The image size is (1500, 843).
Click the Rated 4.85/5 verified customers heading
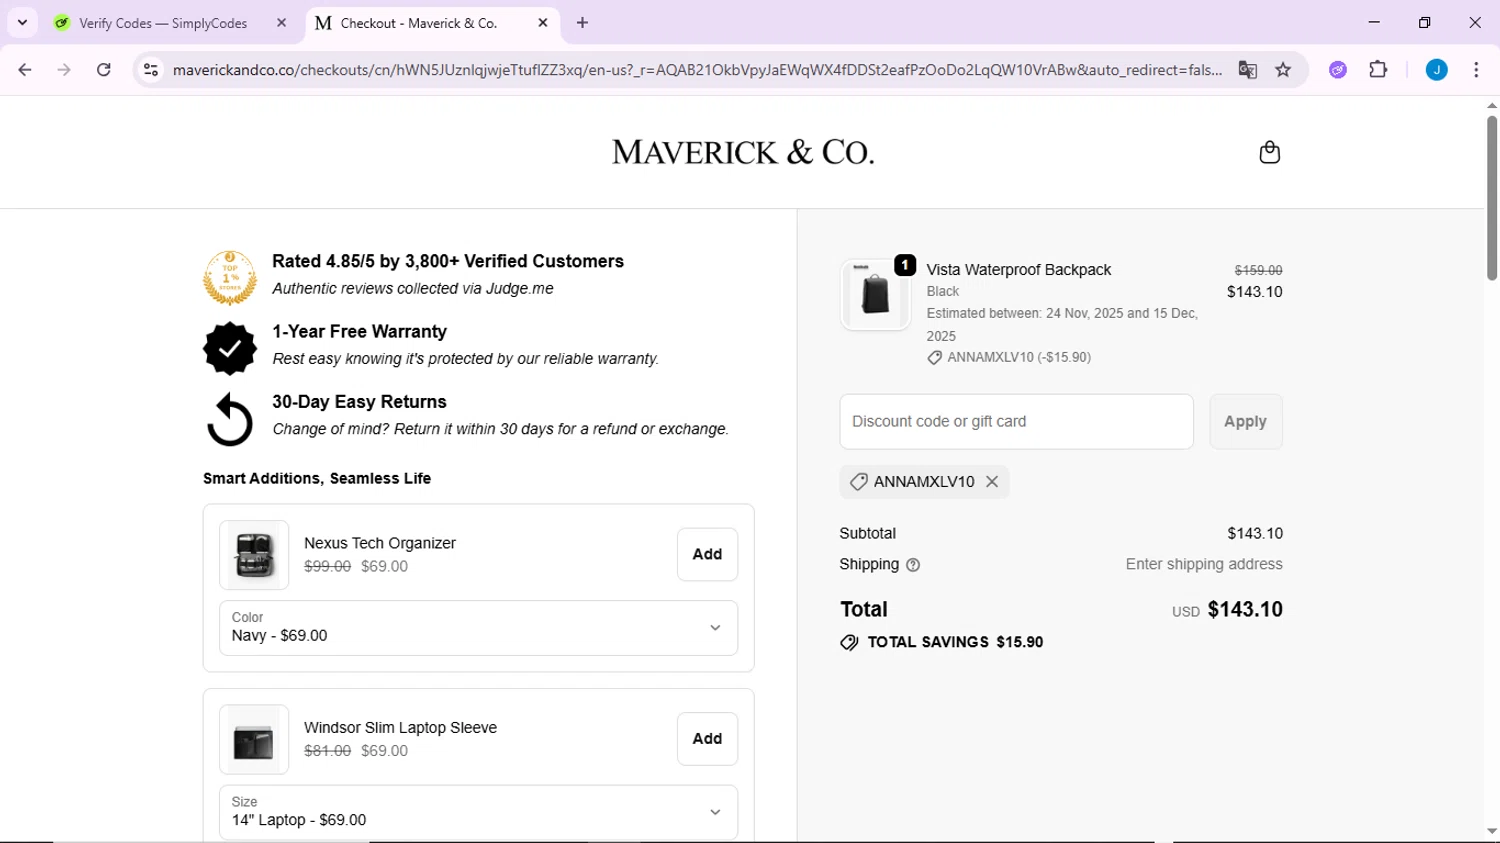click(x=448, y=261)
